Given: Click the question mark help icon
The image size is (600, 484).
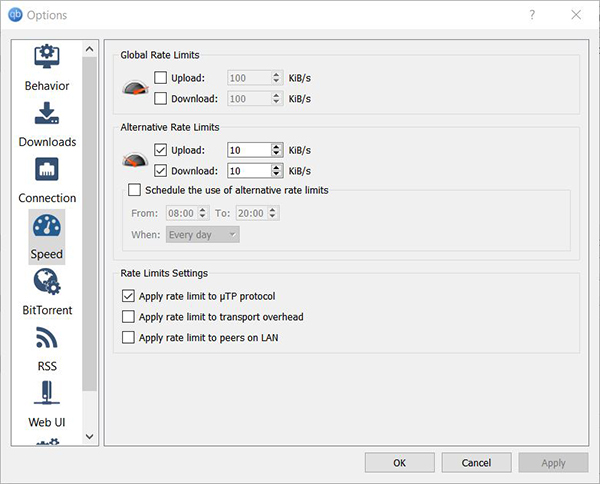Looking at the screenshot, I should pos(532,15).
